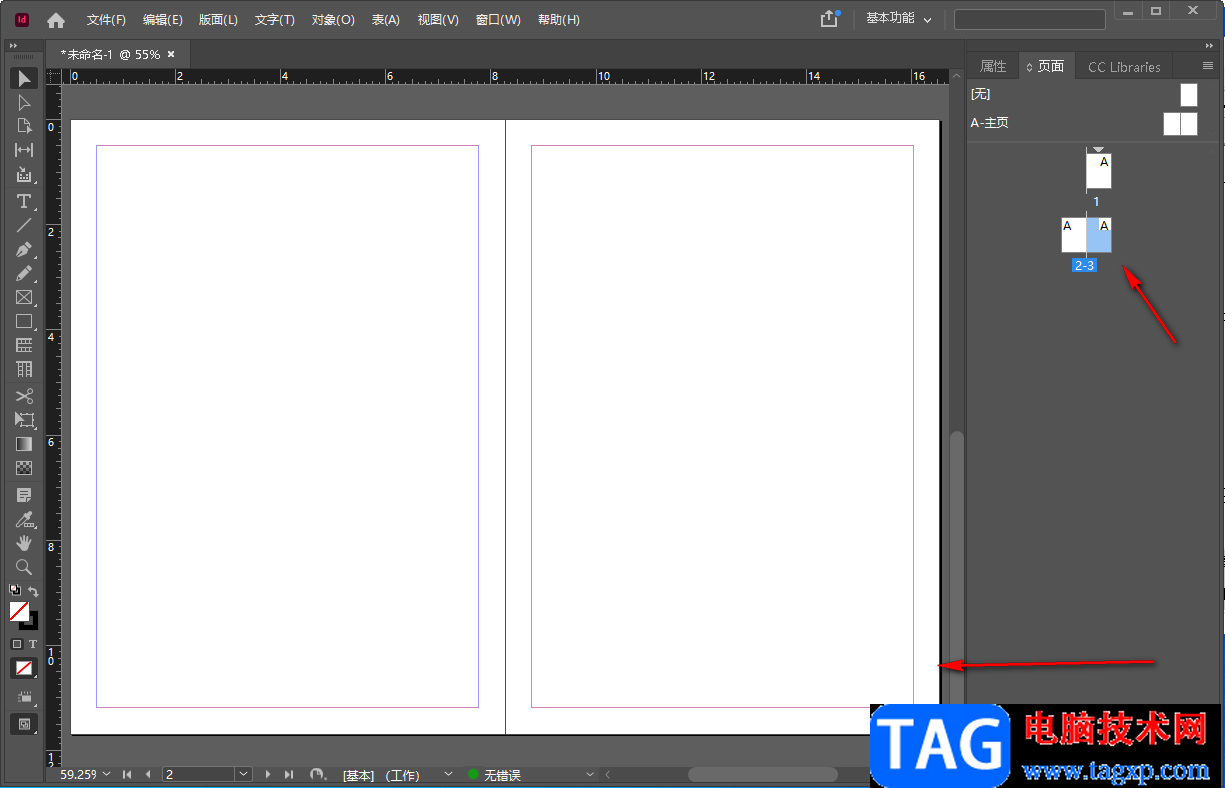Select the Zoom magnifier tool
Viewport: 1225px width, 788px height.
tap(24, 567)
